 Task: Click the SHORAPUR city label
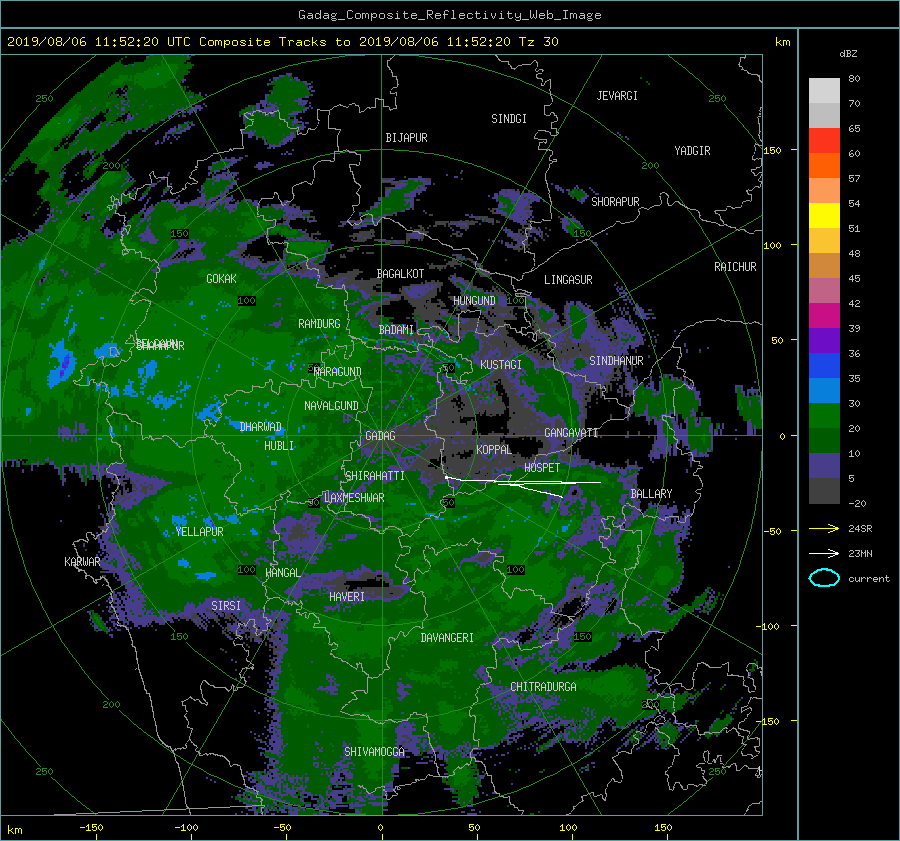point(615,201)
